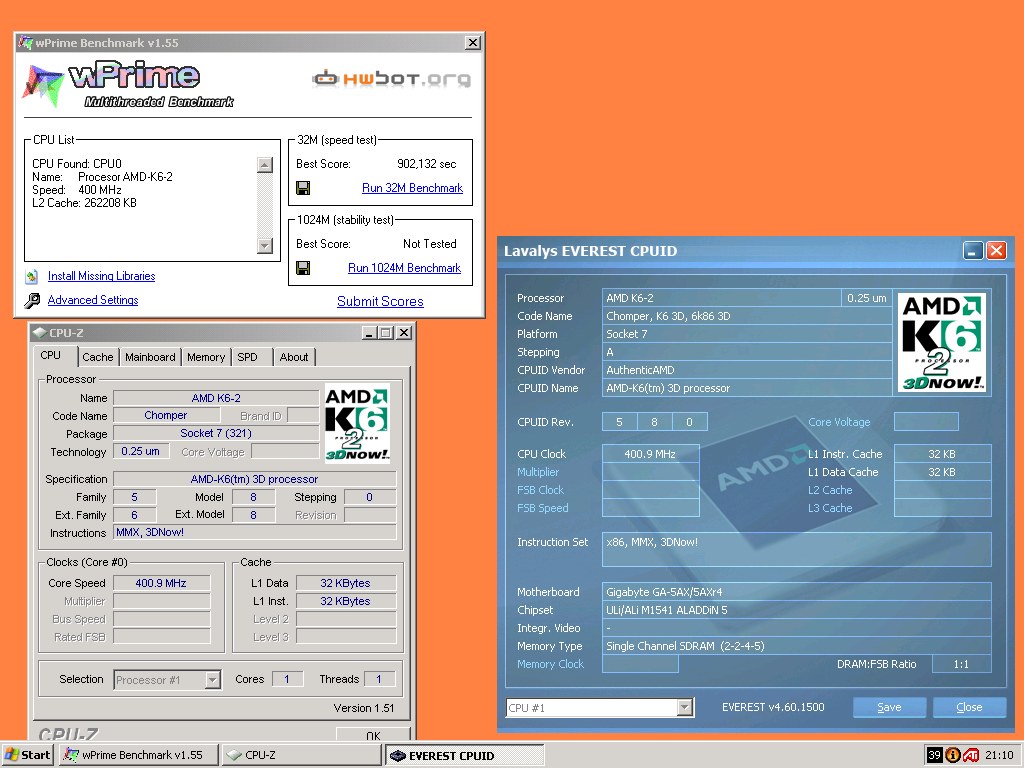This screenshot has width=1024, height=768.
Task: Click the Memory Clock label in EVEREST
Action: click(550, 664)
